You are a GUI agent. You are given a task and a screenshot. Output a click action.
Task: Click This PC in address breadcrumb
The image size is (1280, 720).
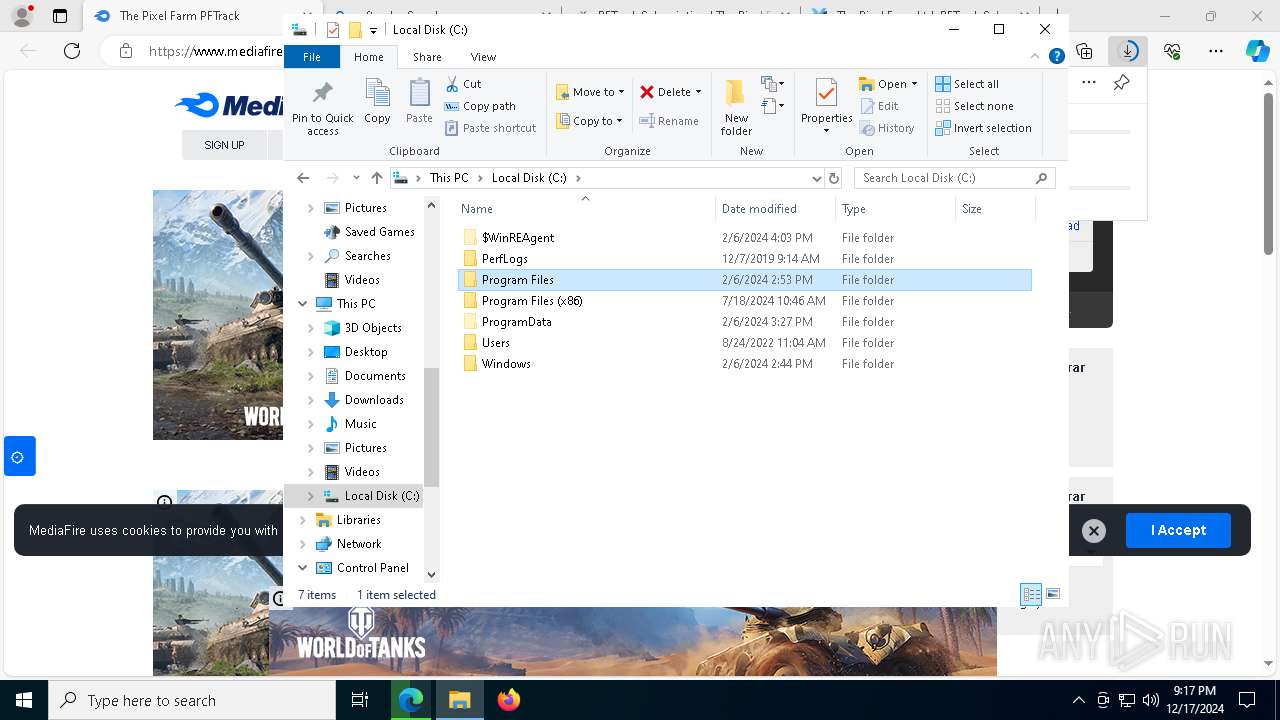[448, 178]
